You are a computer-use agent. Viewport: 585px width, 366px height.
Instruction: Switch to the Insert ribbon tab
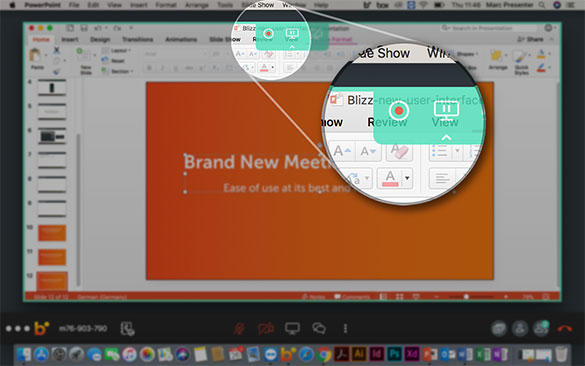[x=70, y=39]
